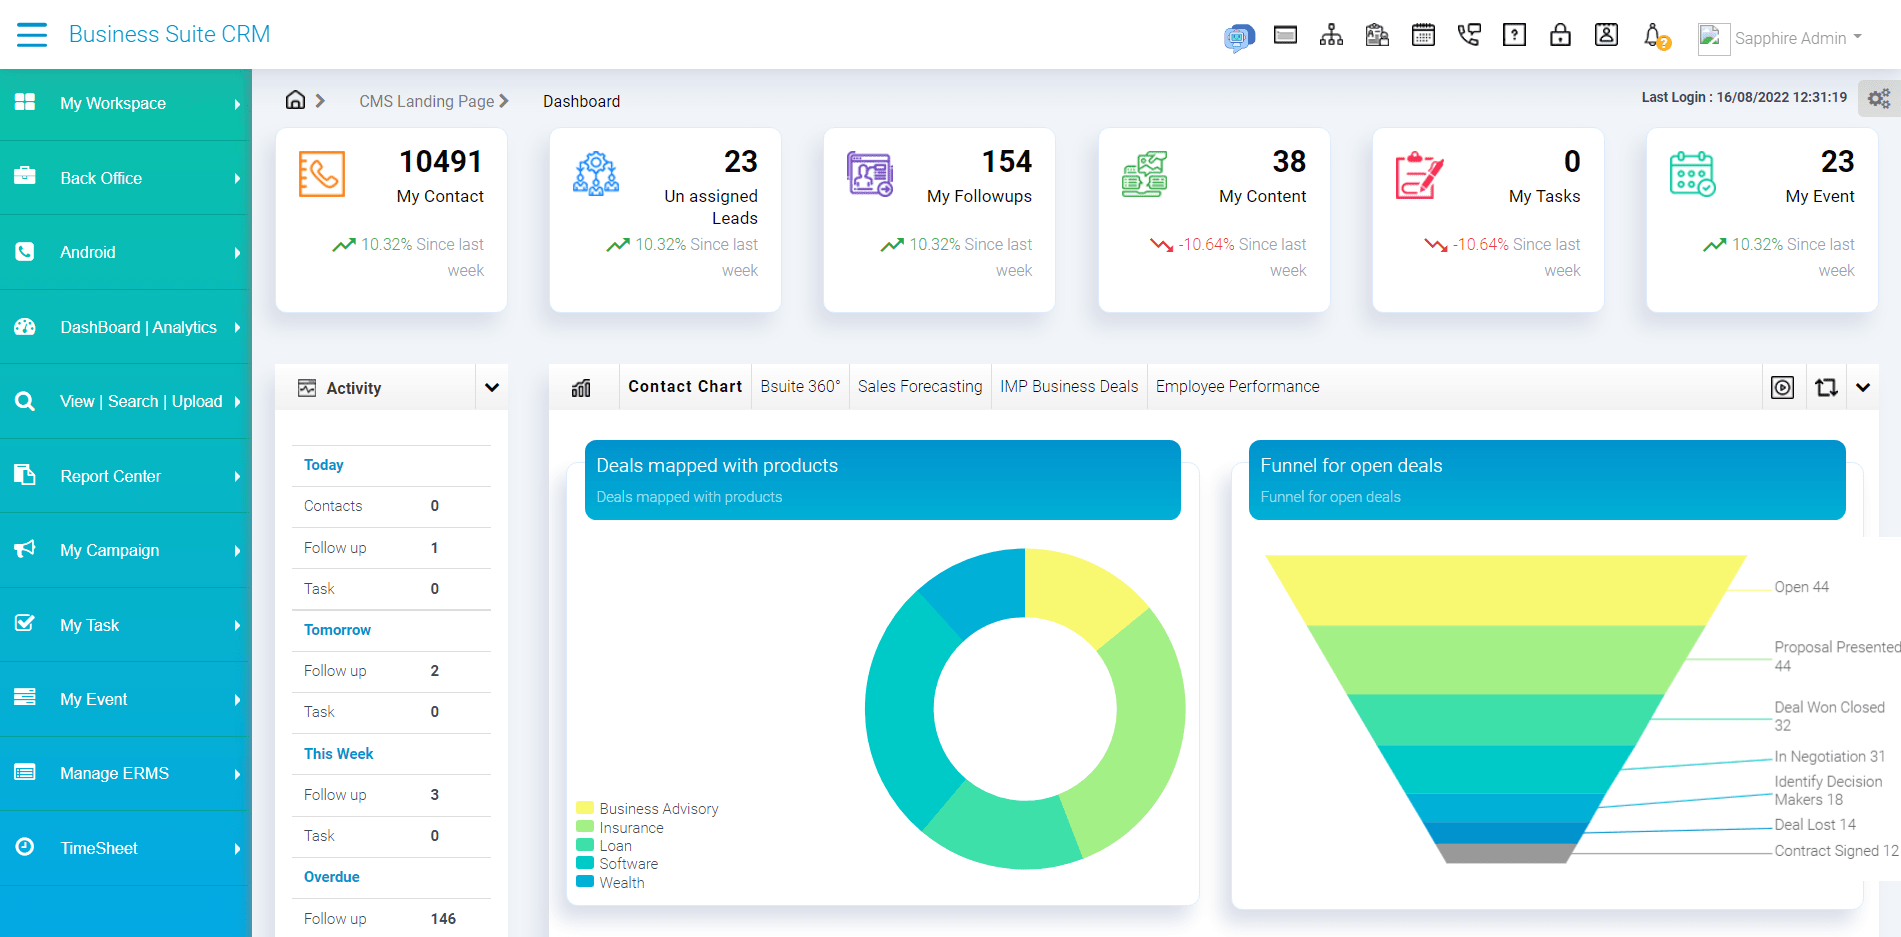The image size is (1901, 937).
Task: Open the Today activity section
Action: point(323,465)
